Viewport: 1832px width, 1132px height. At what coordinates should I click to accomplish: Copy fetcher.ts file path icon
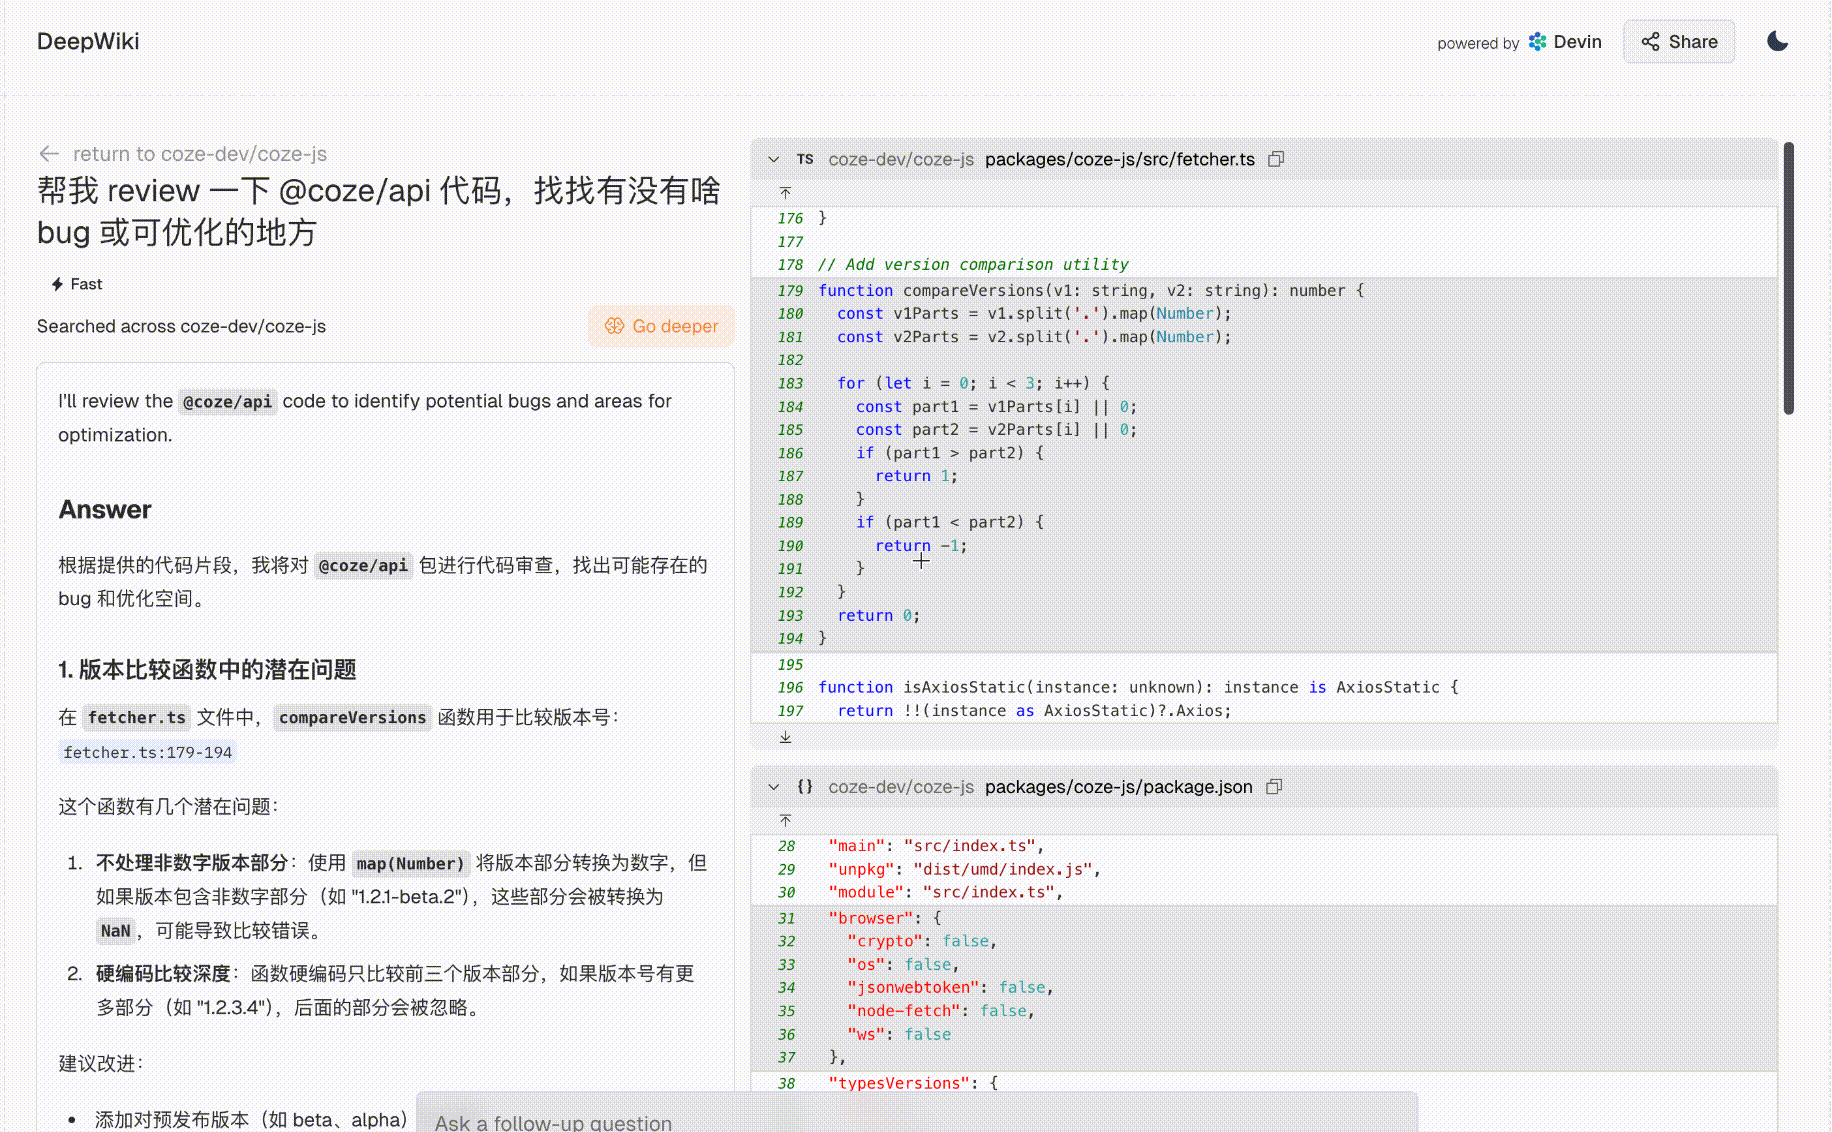(1276, 159)
